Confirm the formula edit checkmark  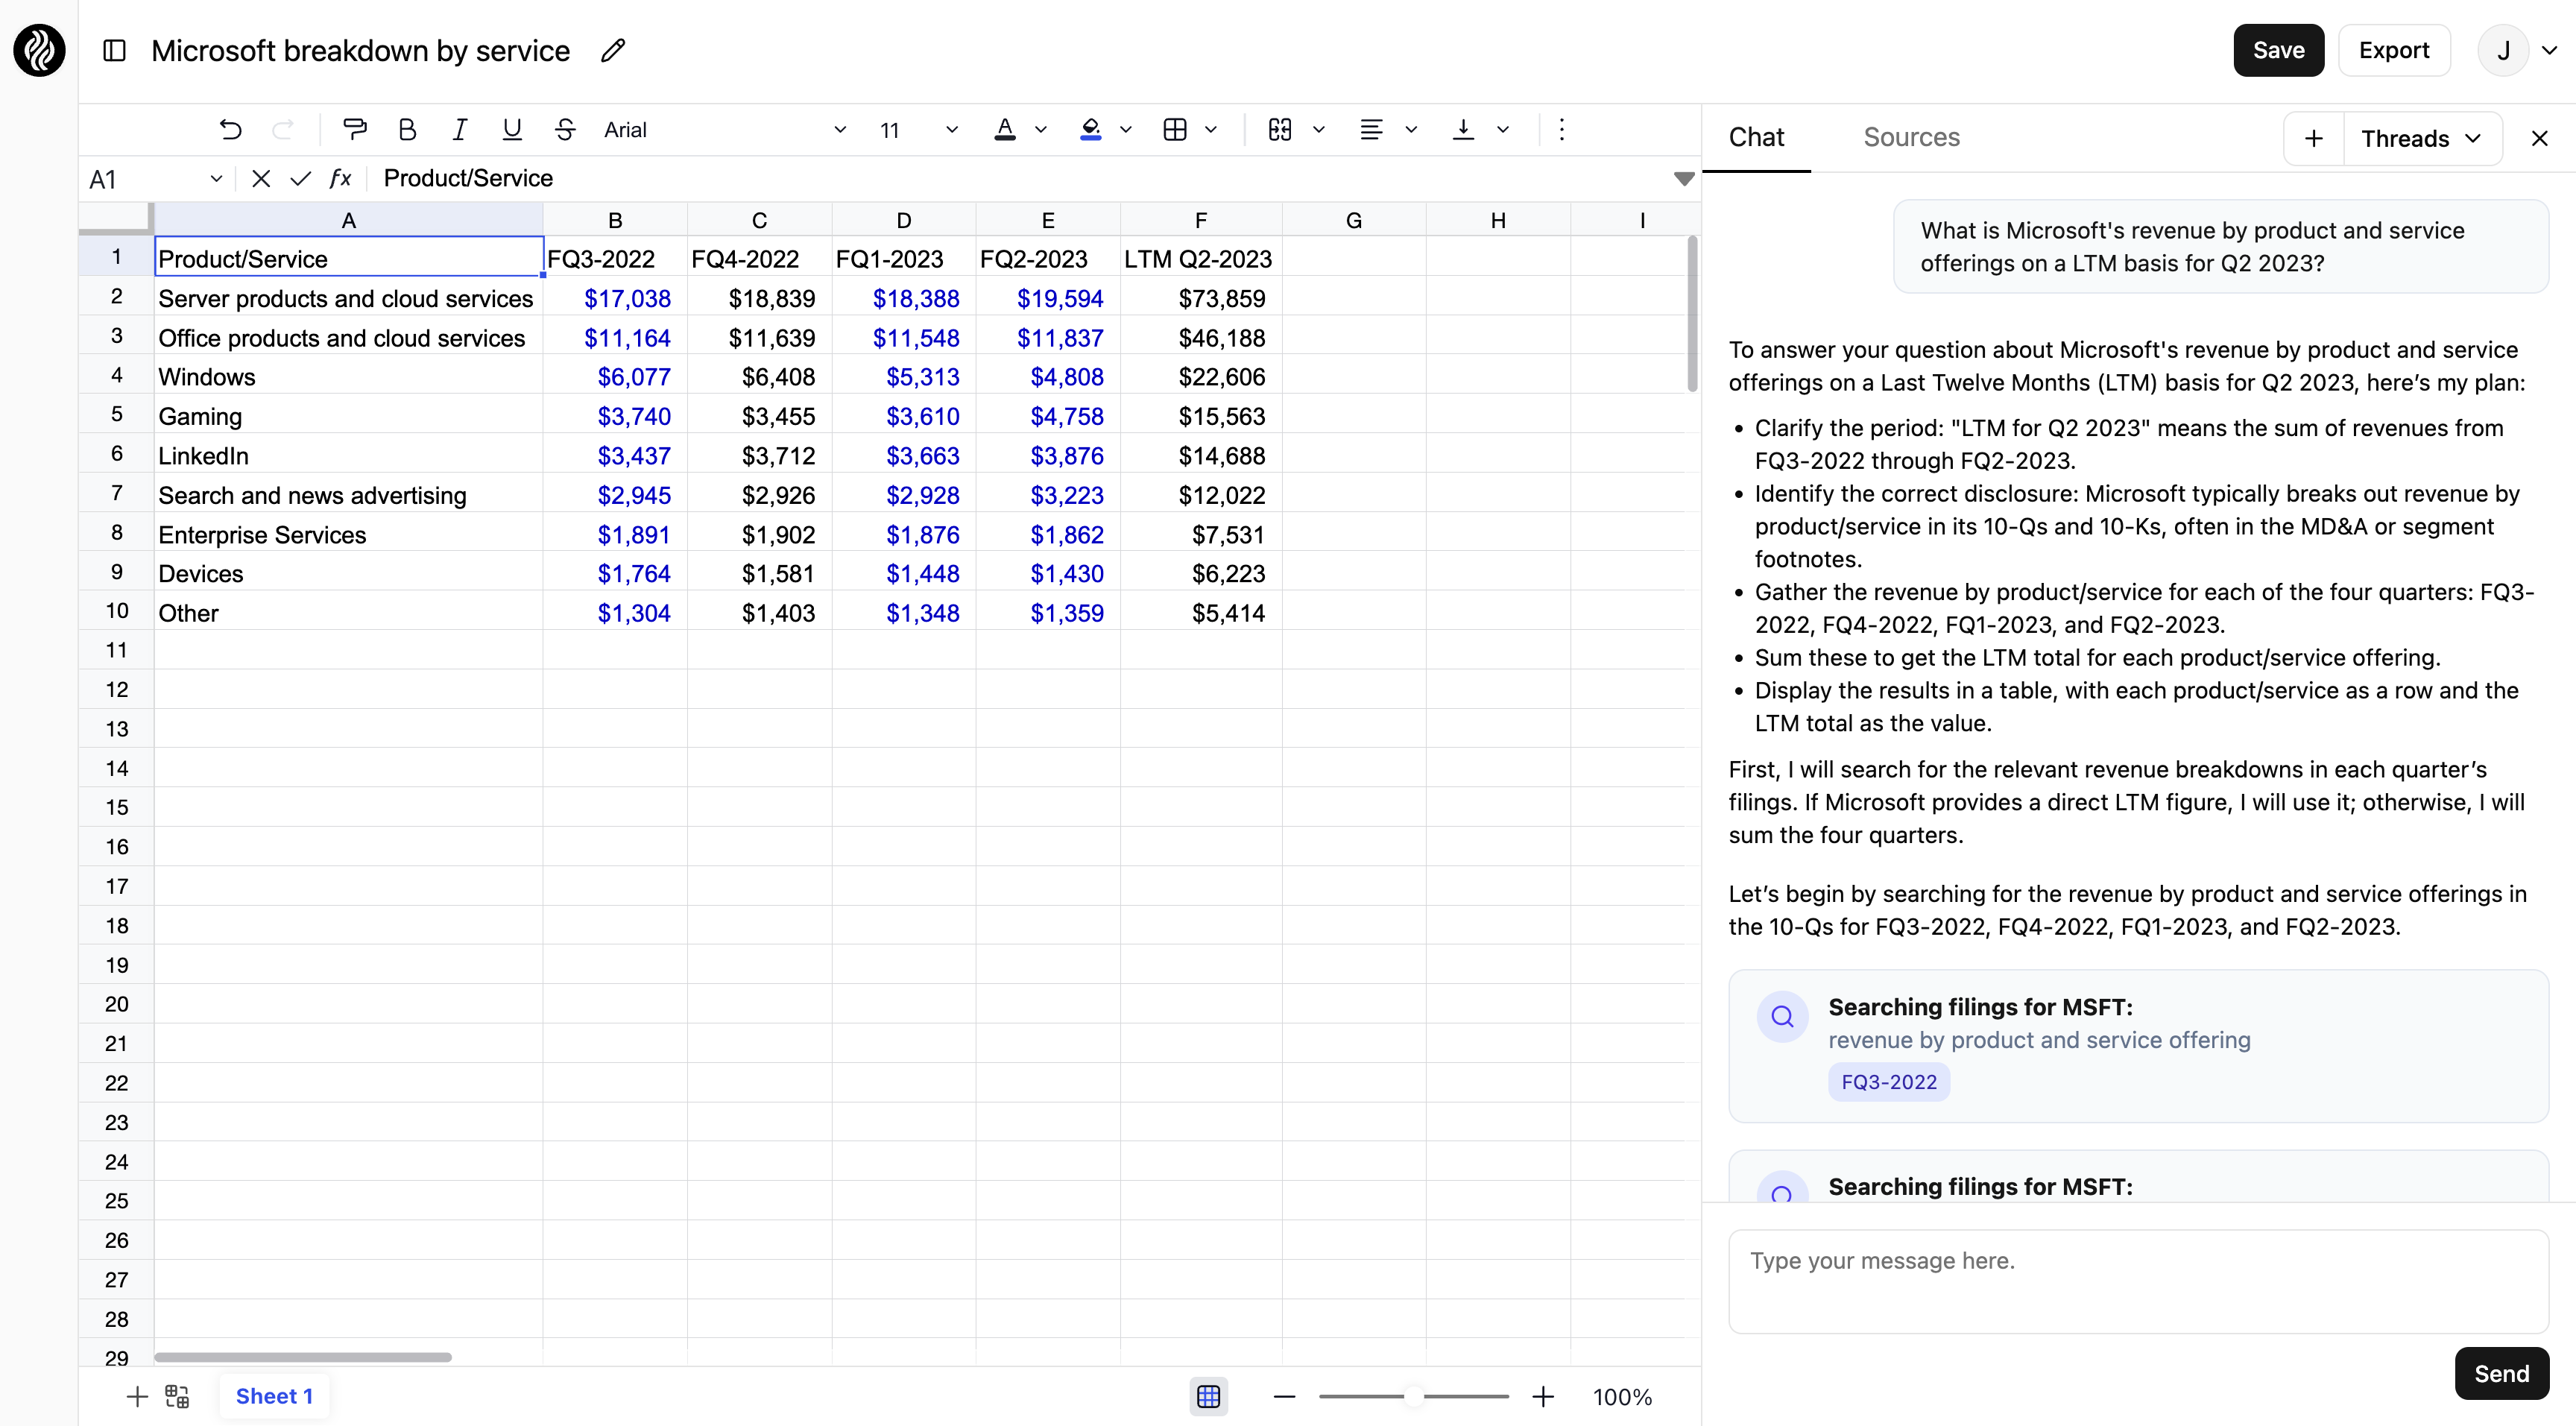tap(300, 178)
